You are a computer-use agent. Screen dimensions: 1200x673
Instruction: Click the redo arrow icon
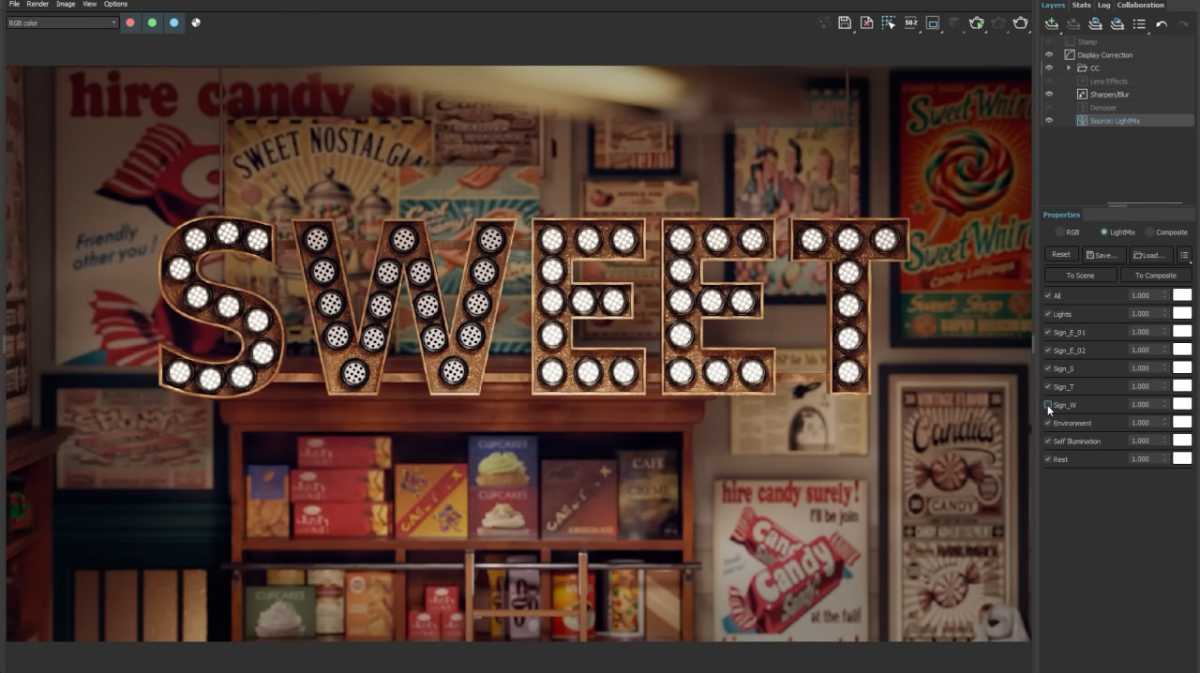coord(1183,24)
